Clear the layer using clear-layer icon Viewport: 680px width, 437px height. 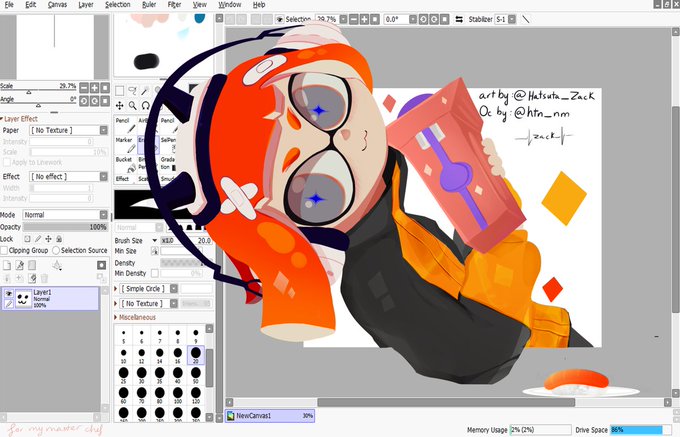pos(32,278)
